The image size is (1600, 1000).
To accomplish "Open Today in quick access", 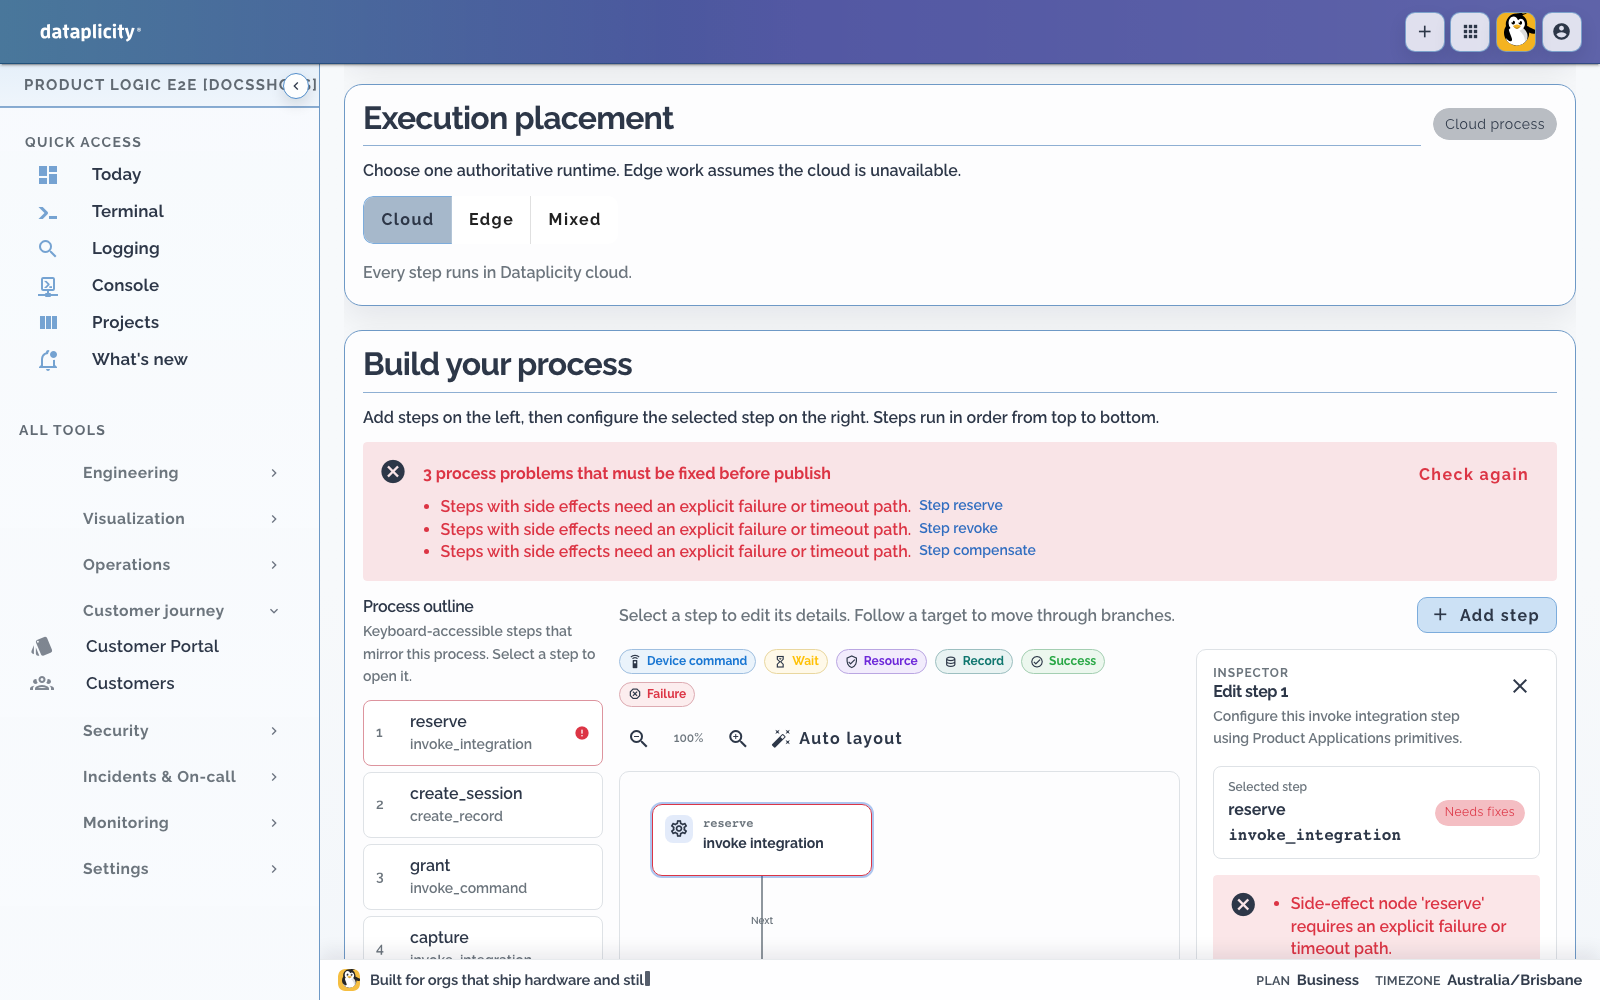I will coord(116,175).
